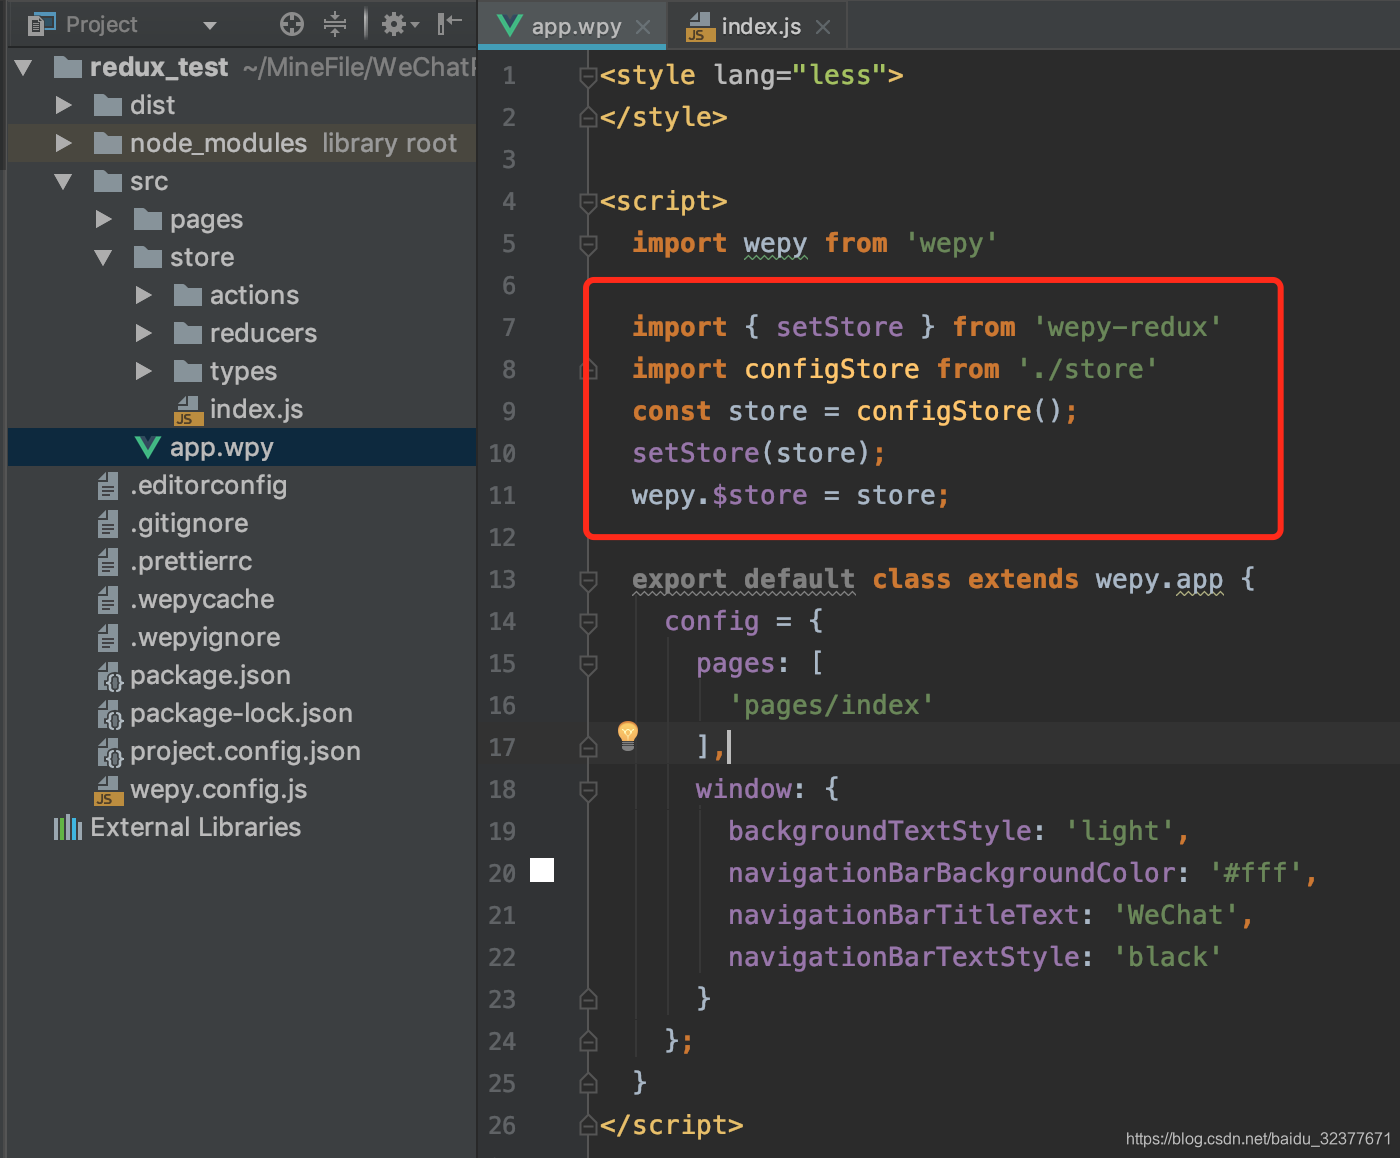Fold the class declaration on line 13

[x=589, y=580]
